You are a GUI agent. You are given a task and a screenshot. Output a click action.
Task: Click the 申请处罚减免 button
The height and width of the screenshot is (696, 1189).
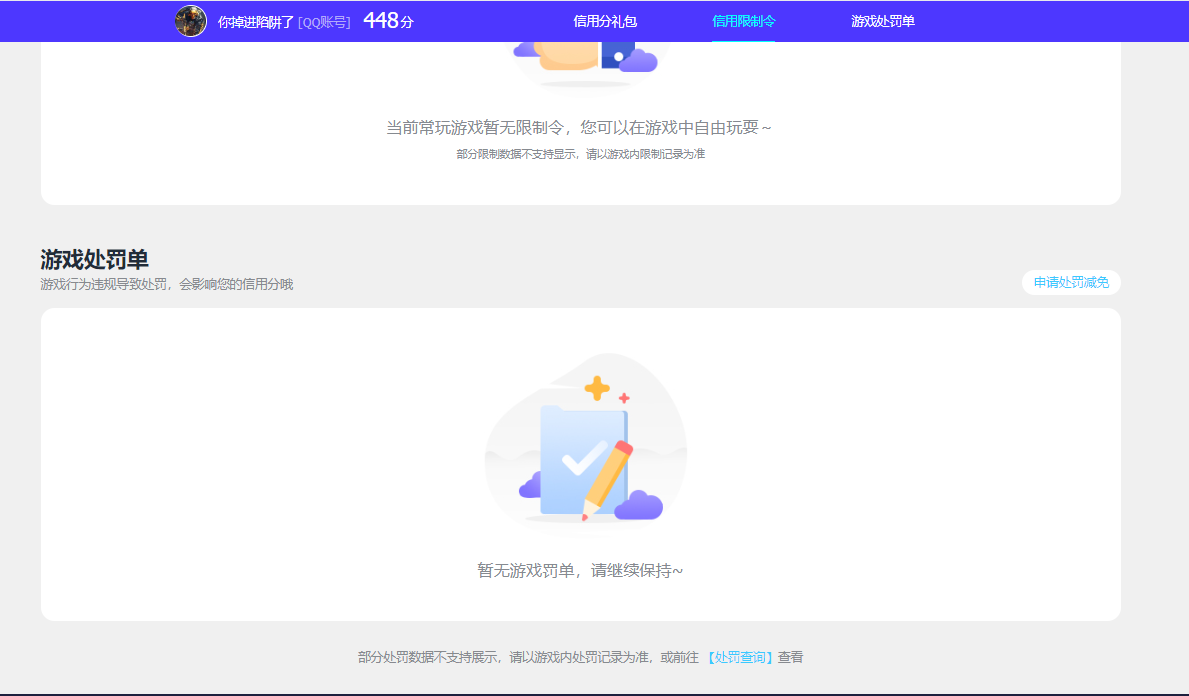coord(1070,282)
